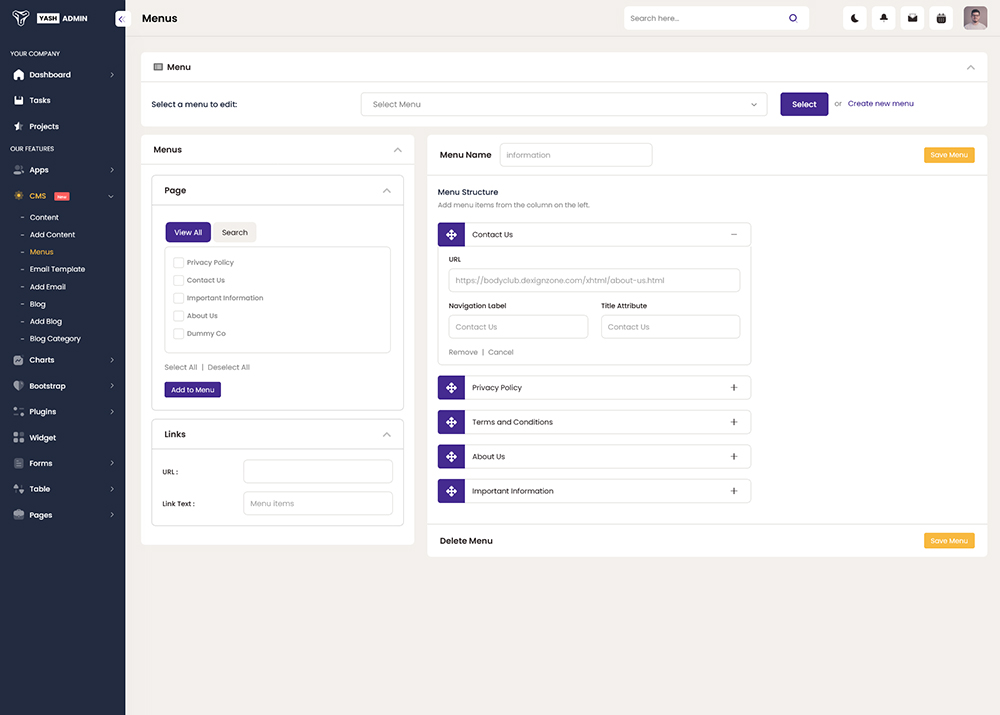Viewport: 1000px width, 715px height.
Task: Click the Add to Menu button
Action: tap(193, 390)
